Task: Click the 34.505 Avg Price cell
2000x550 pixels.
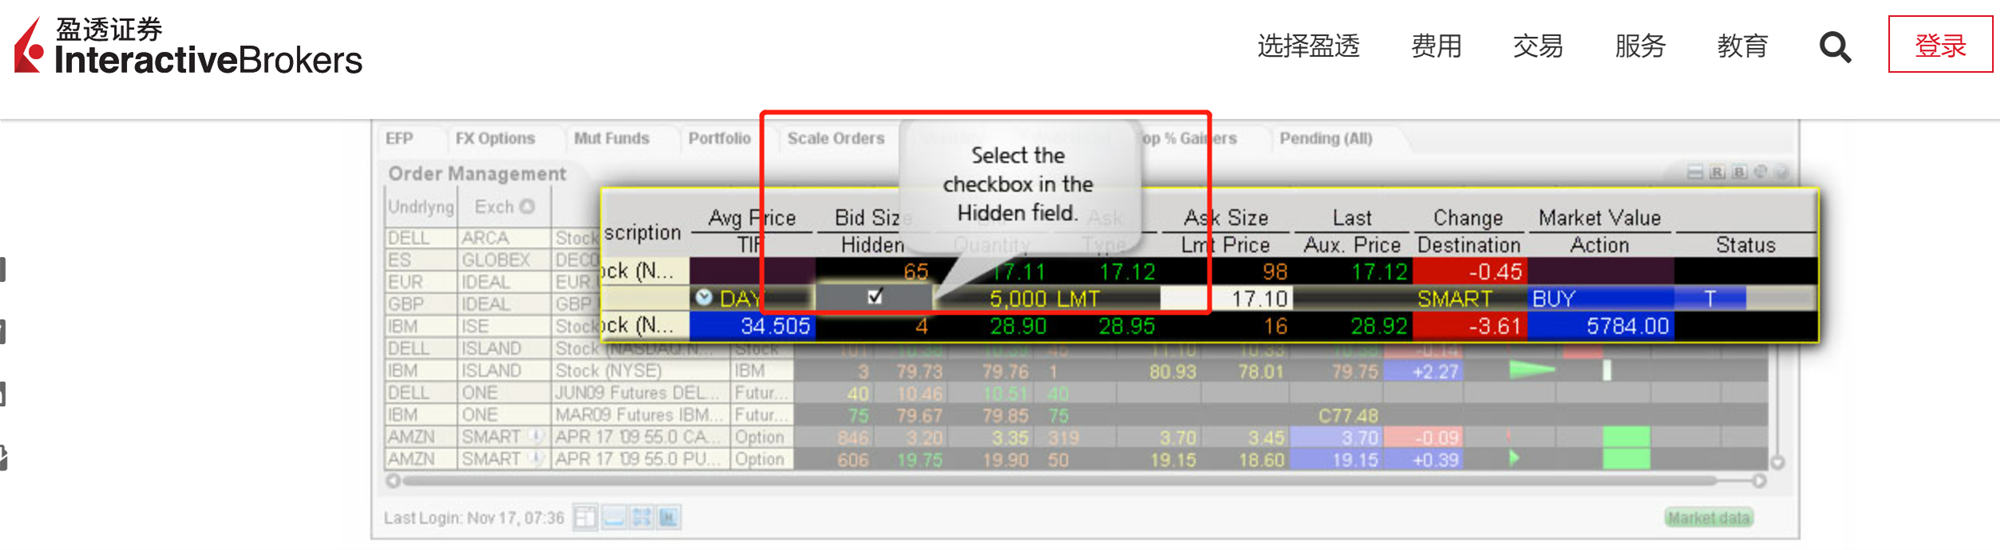Action: (x=752, y=326)
